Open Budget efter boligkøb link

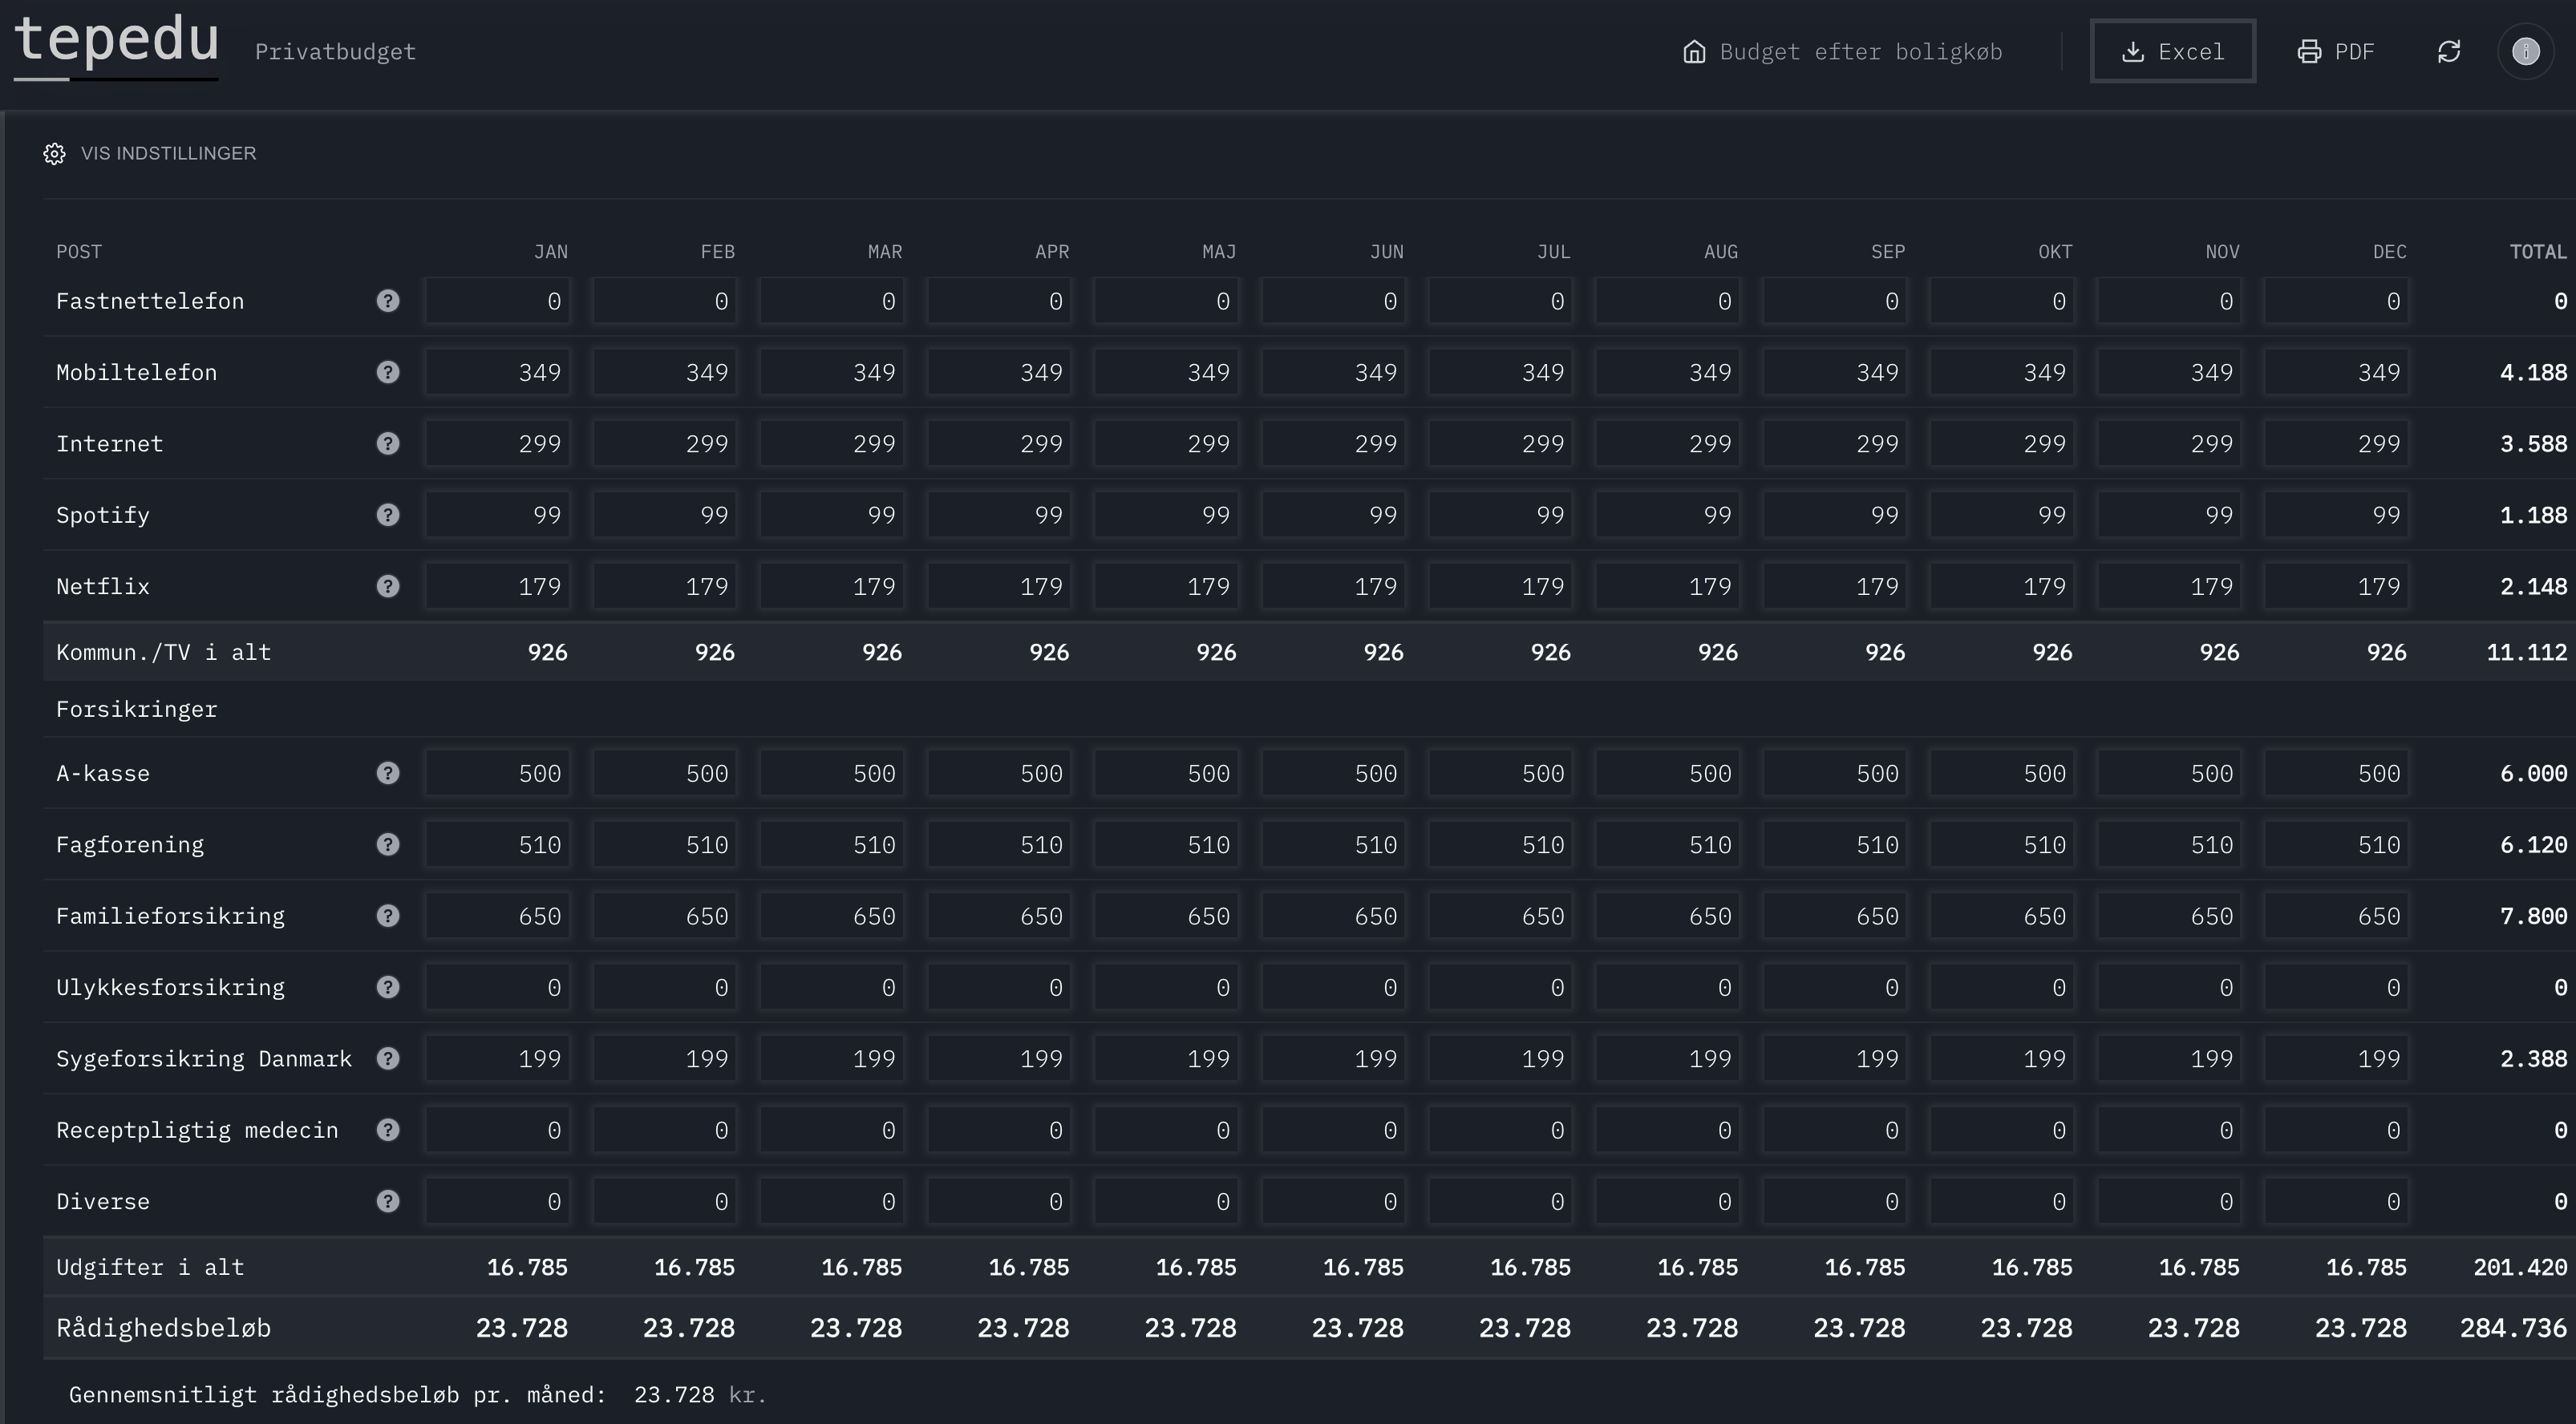point(1843,51)
